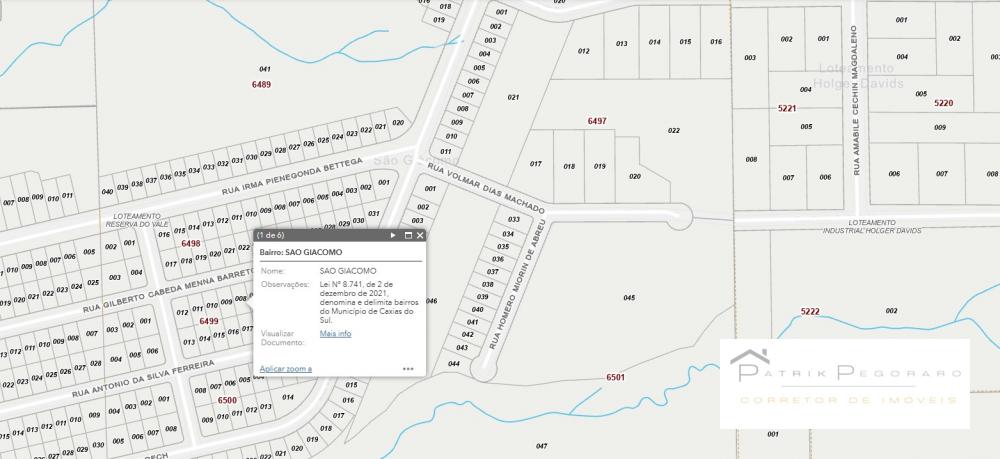Click the Aplicar zoom a link
This screenshot has height=459, width=1000.
[286, 368]
